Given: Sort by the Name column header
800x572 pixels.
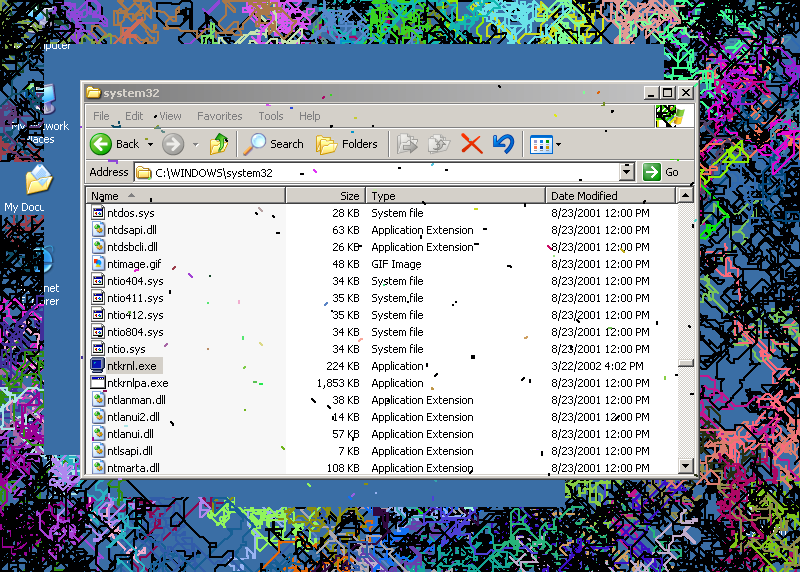Looking at the screenshot, I should point(186,195).
